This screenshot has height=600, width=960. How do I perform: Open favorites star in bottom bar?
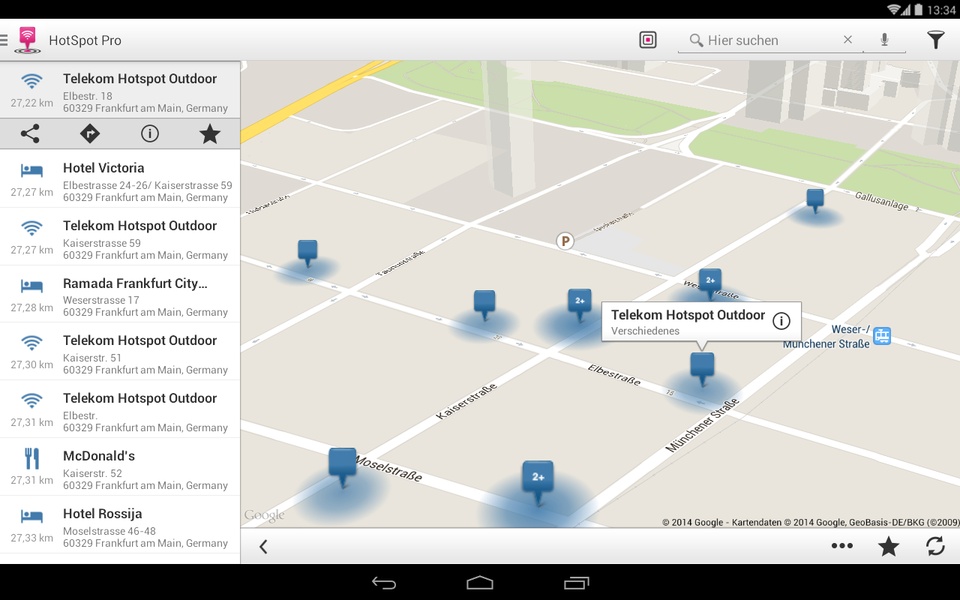click(889, 546)
